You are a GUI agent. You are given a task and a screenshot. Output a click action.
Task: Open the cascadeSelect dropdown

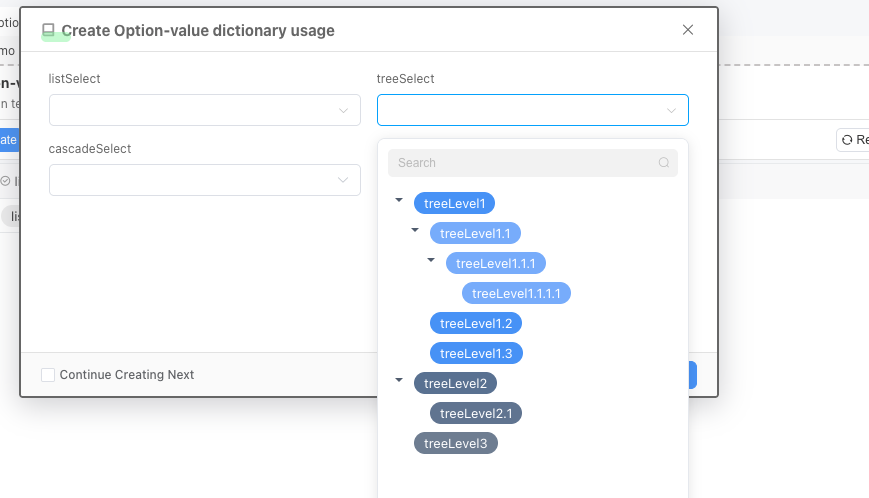(x=204, y=180)
